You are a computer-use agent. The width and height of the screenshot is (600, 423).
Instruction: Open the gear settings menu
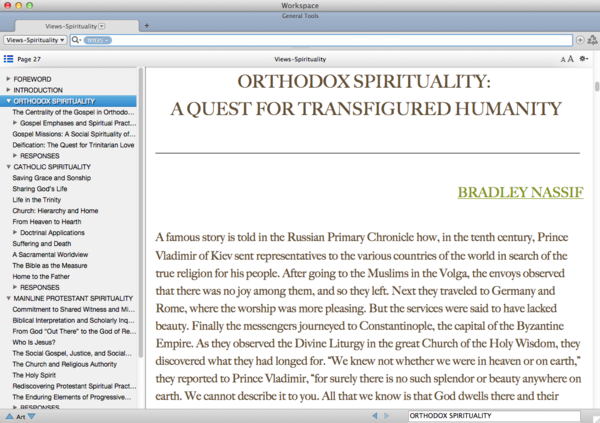pos(584,60)
